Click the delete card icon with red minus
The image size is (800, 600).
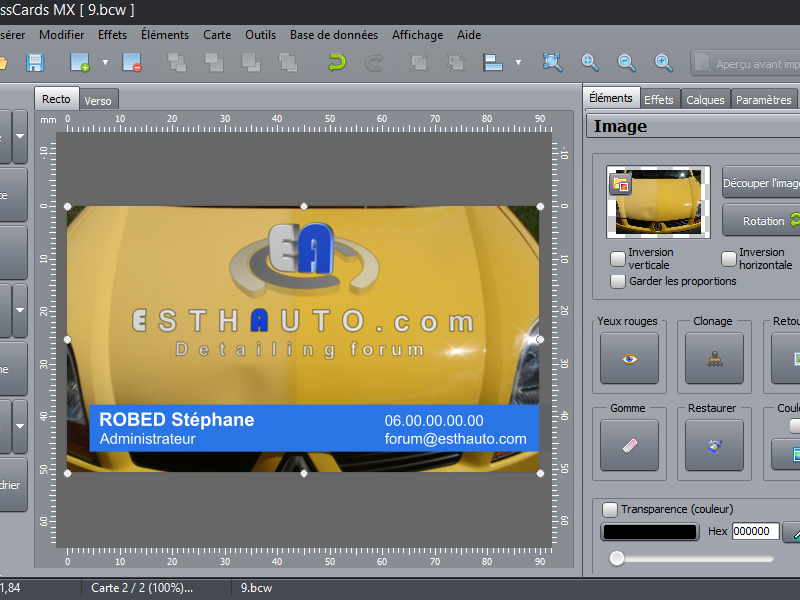(x=132, y=63)
